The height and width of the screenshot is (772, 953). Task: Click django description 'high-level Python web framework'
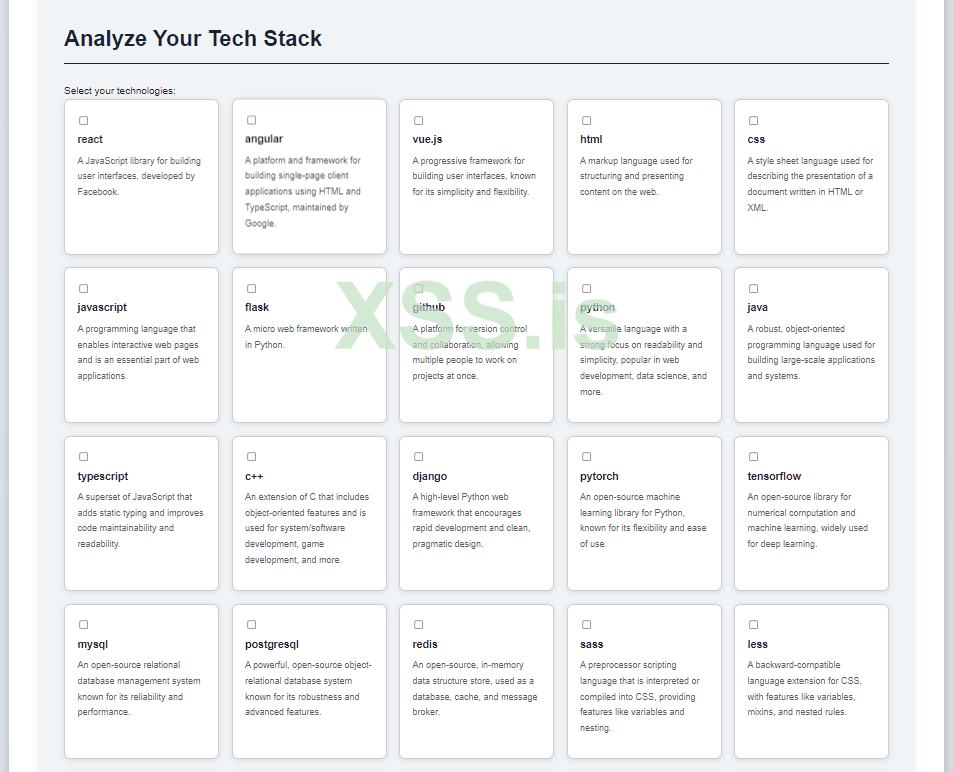[472, 520]
